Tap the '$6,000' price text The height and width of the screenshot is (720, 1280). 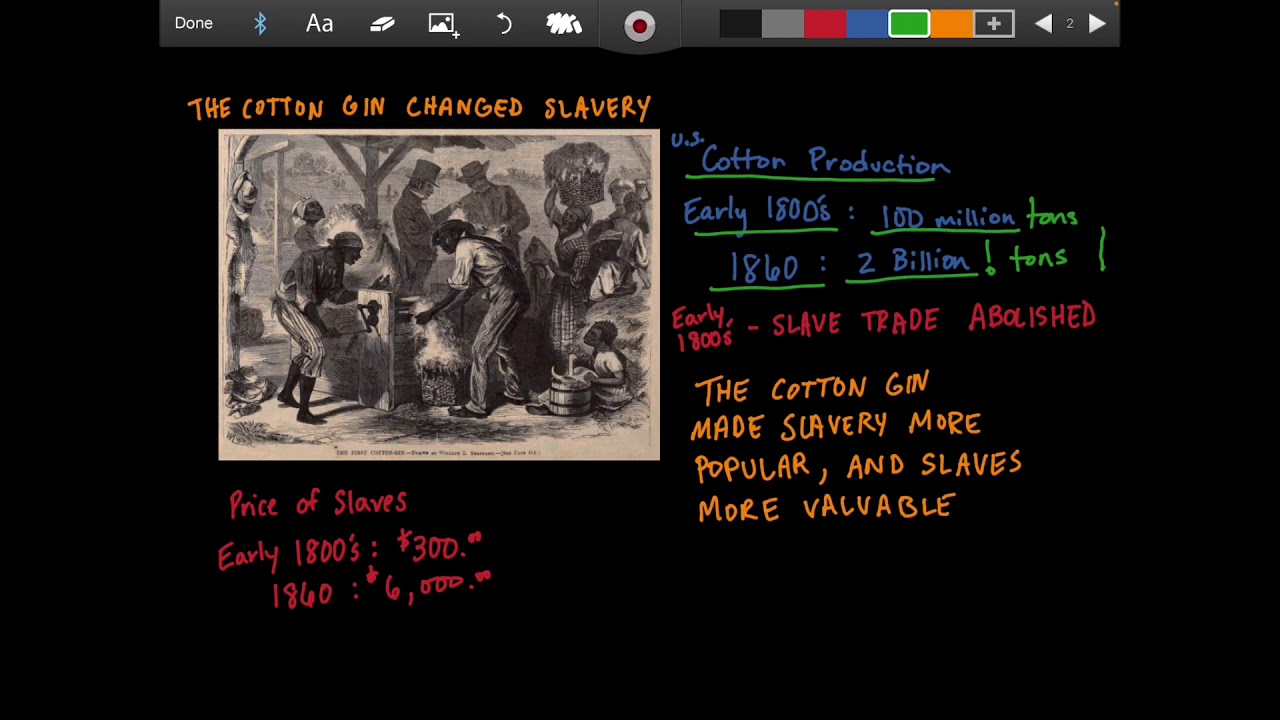click(430, 584)
